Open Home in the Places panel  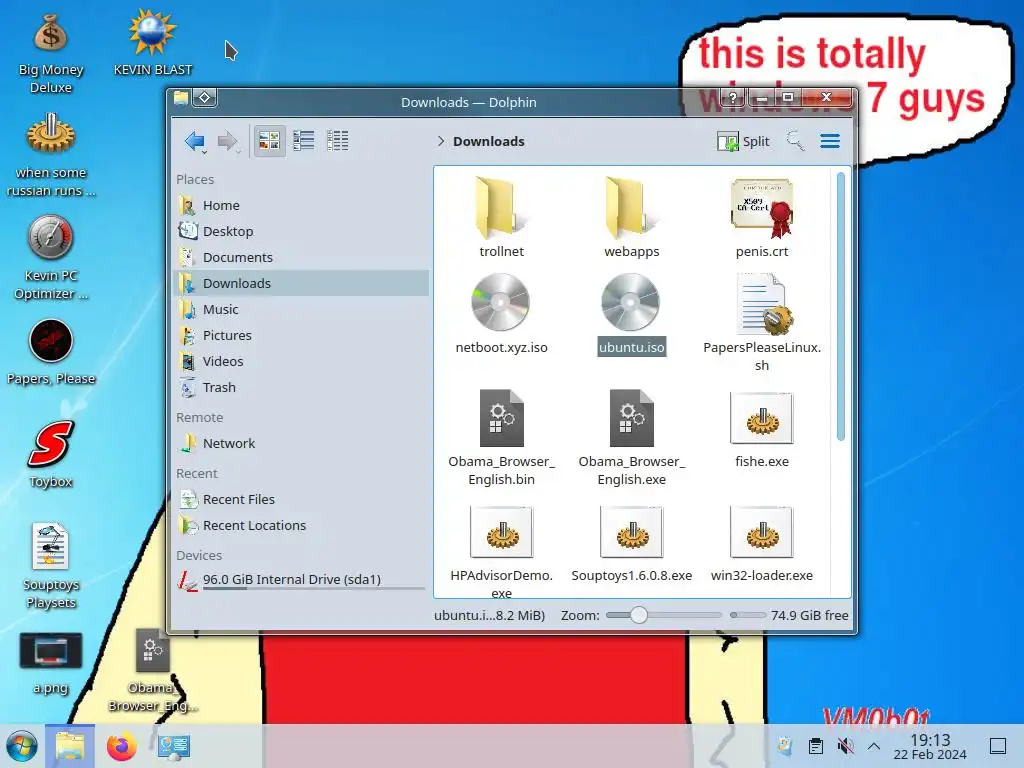302,205
